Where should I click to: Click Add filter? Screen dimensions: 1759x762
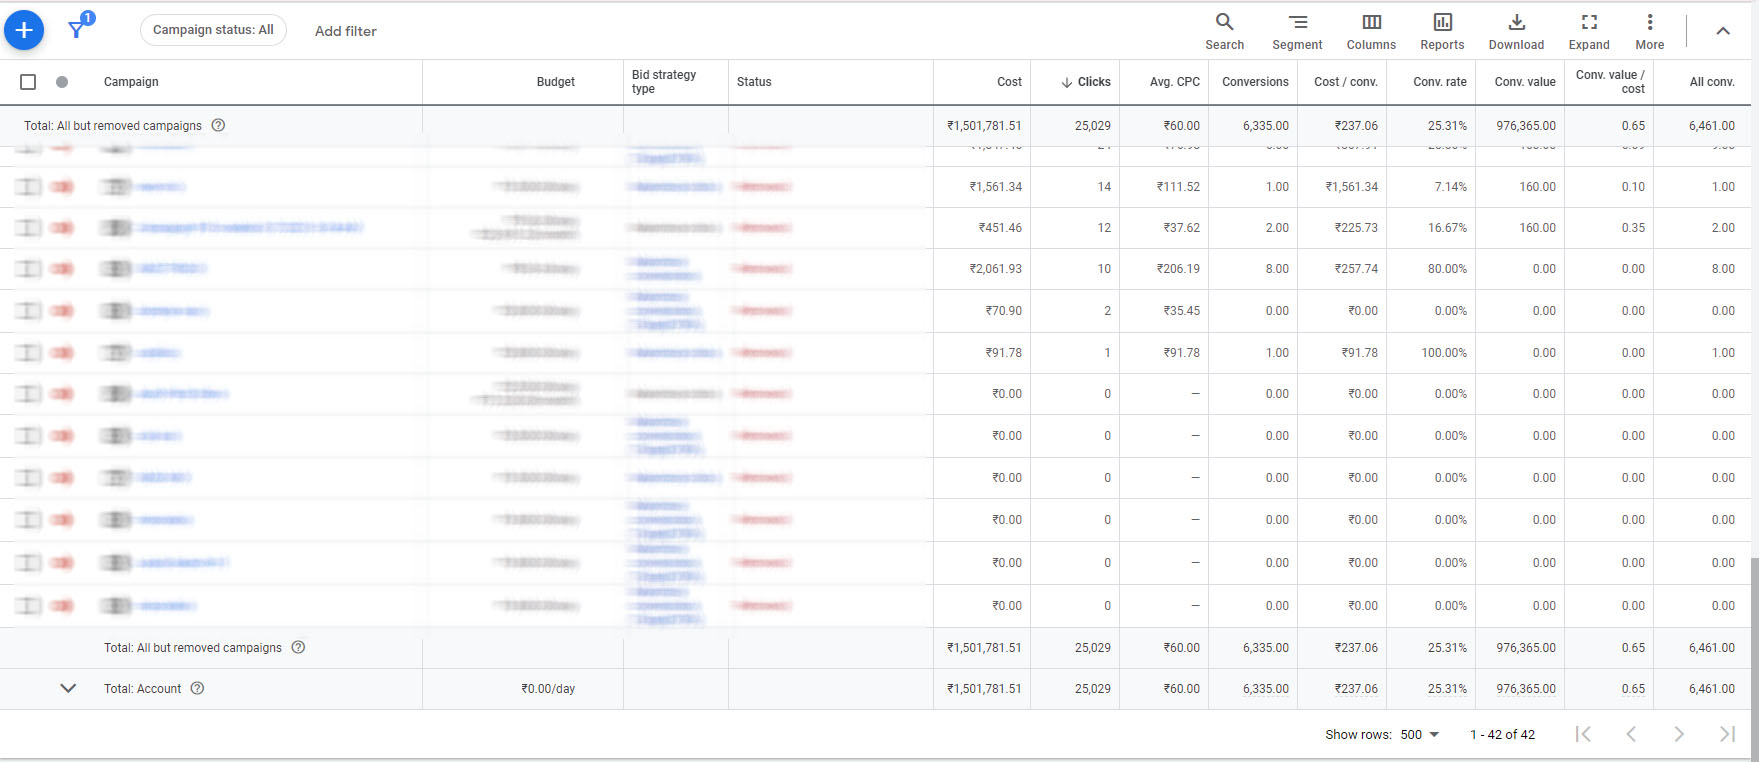coord(346,31)
